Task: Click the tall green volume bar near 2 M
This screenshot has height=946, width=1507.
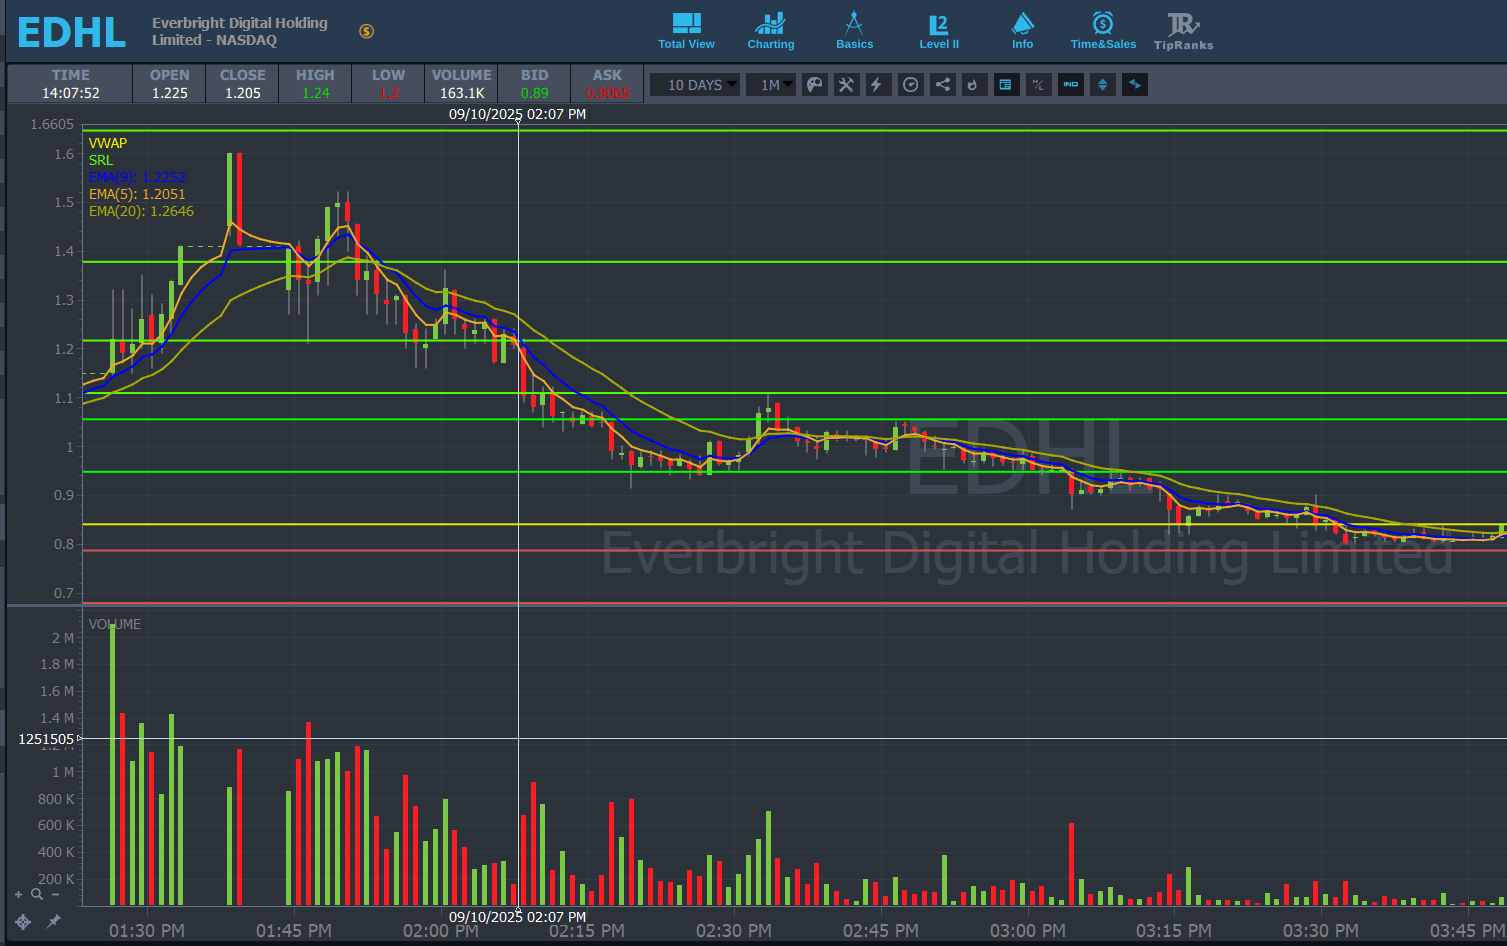Action: point(113,765)
